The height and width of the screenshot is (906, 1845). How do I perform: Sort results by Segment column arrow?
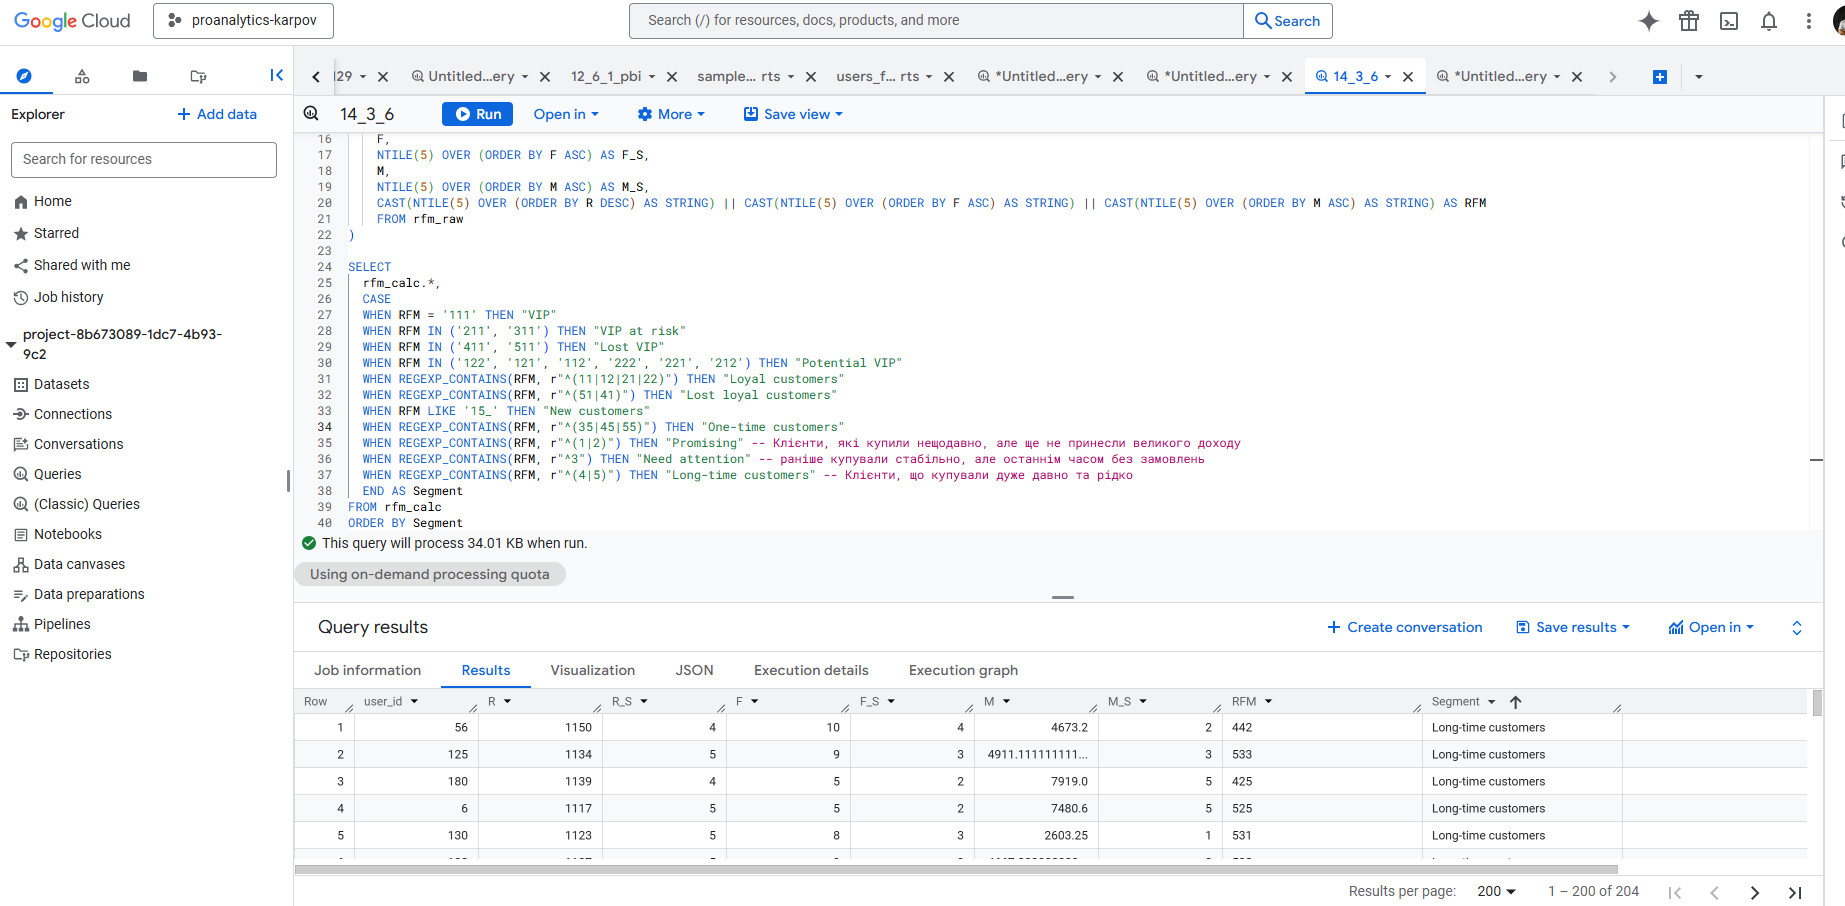[x=1516, y=702]
